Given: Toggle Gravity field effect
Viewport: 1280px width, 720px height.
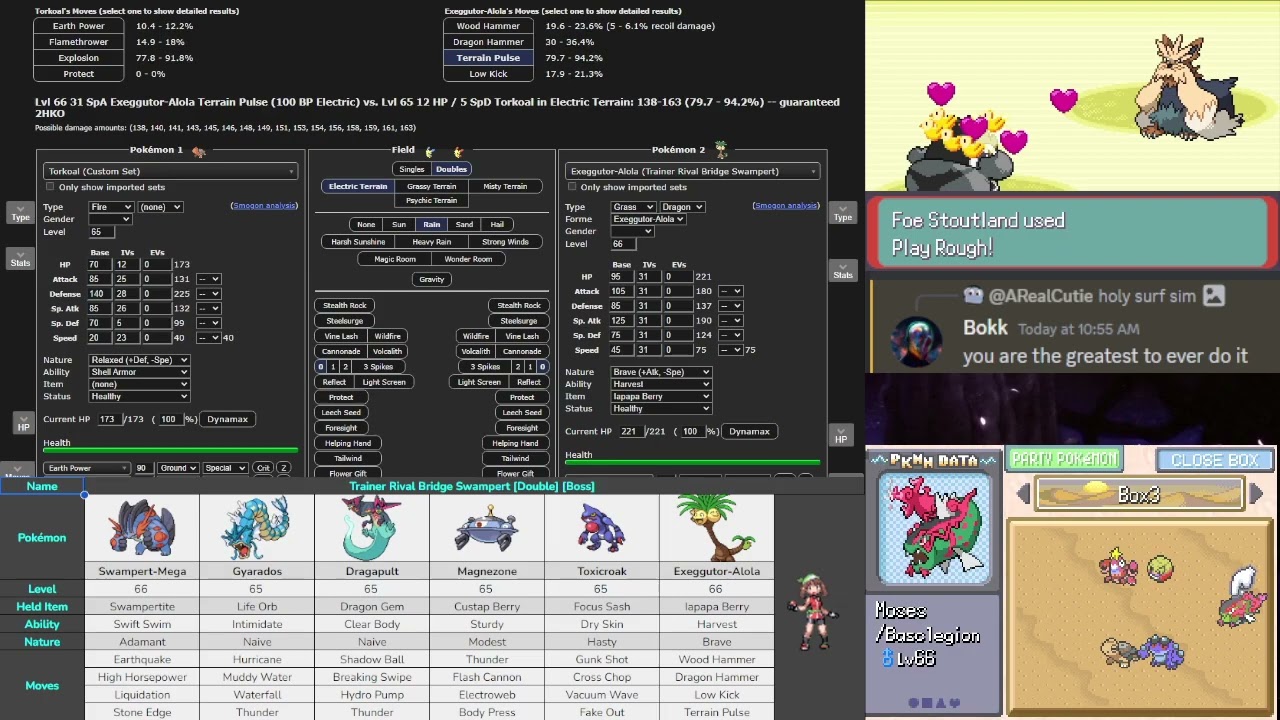Looking at the screenshot, I should [432, 279].
